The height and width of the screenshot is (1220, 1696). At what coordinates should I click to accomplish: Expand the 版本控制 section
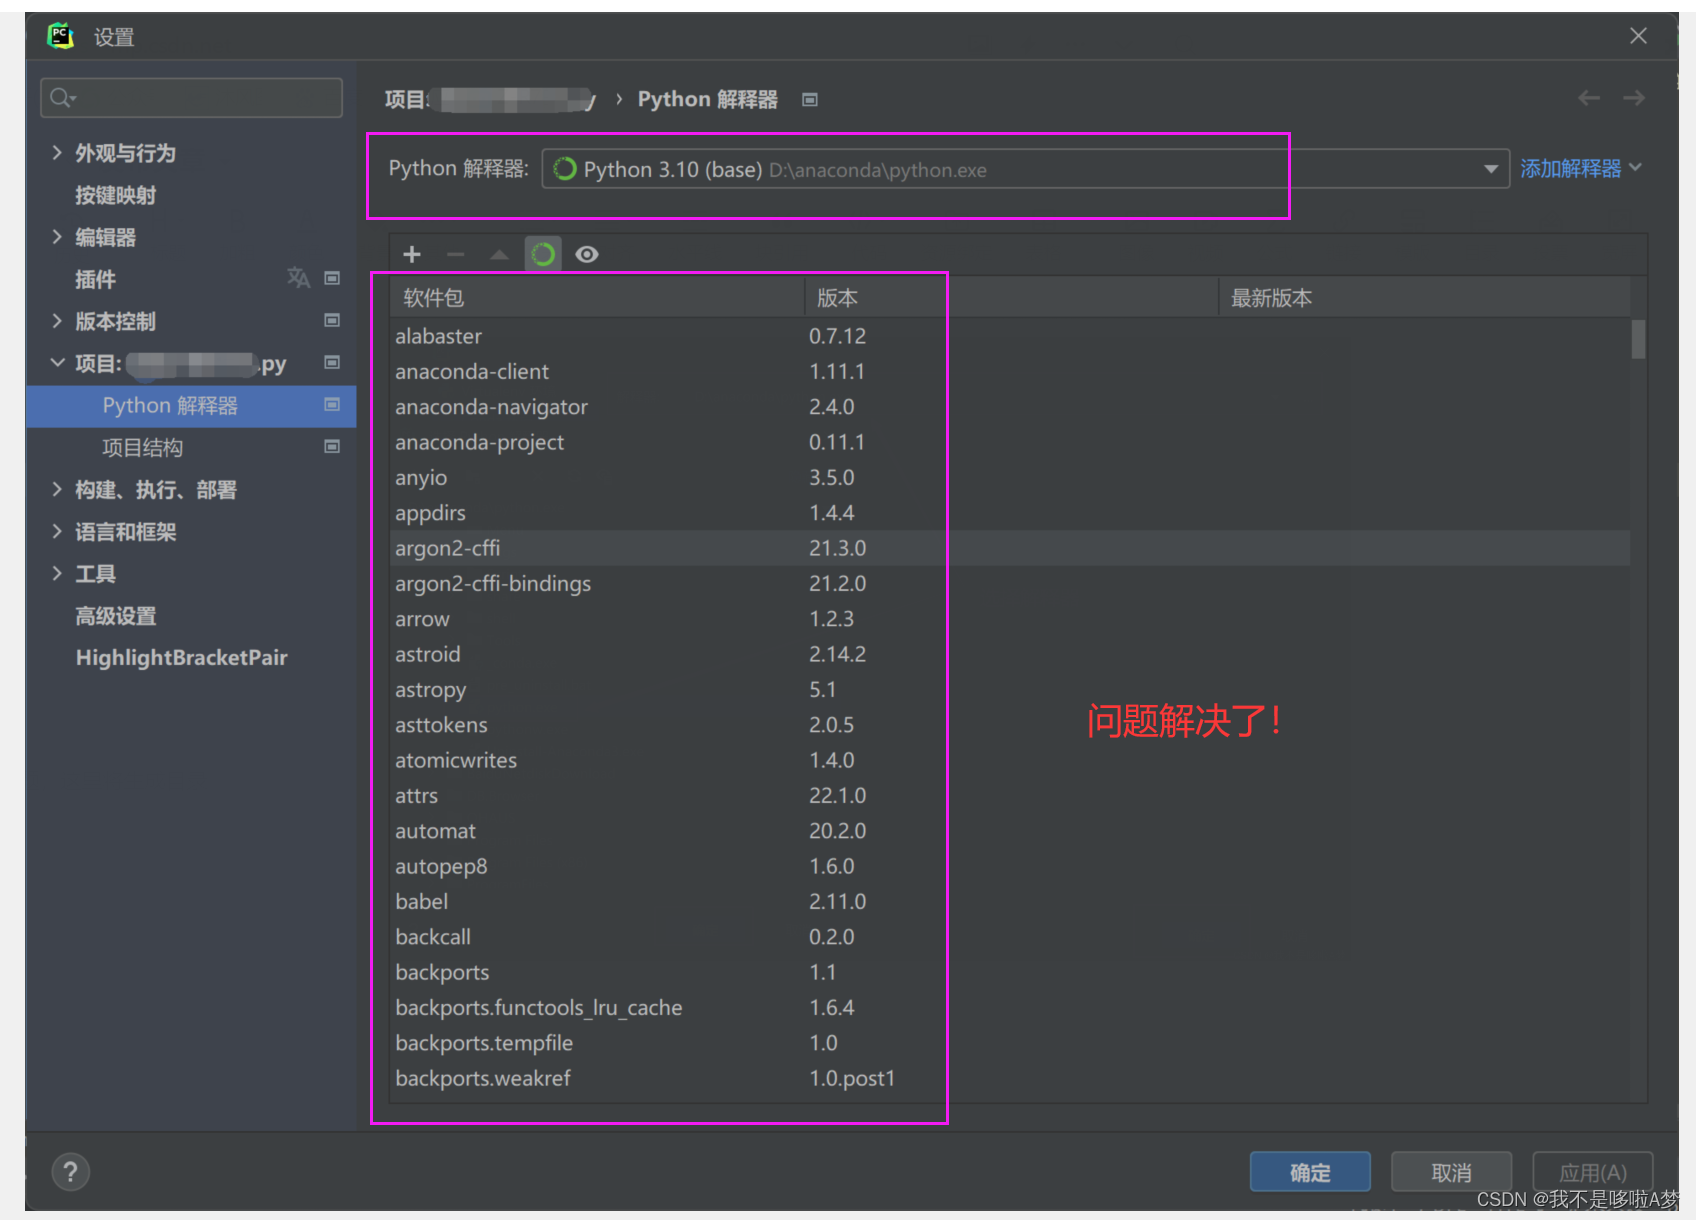[57, 320]
